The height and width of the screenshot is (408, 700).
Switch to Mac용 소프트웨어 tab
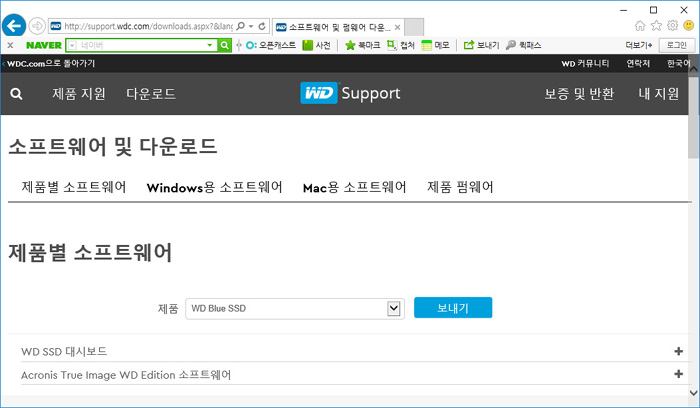(354, 187)
